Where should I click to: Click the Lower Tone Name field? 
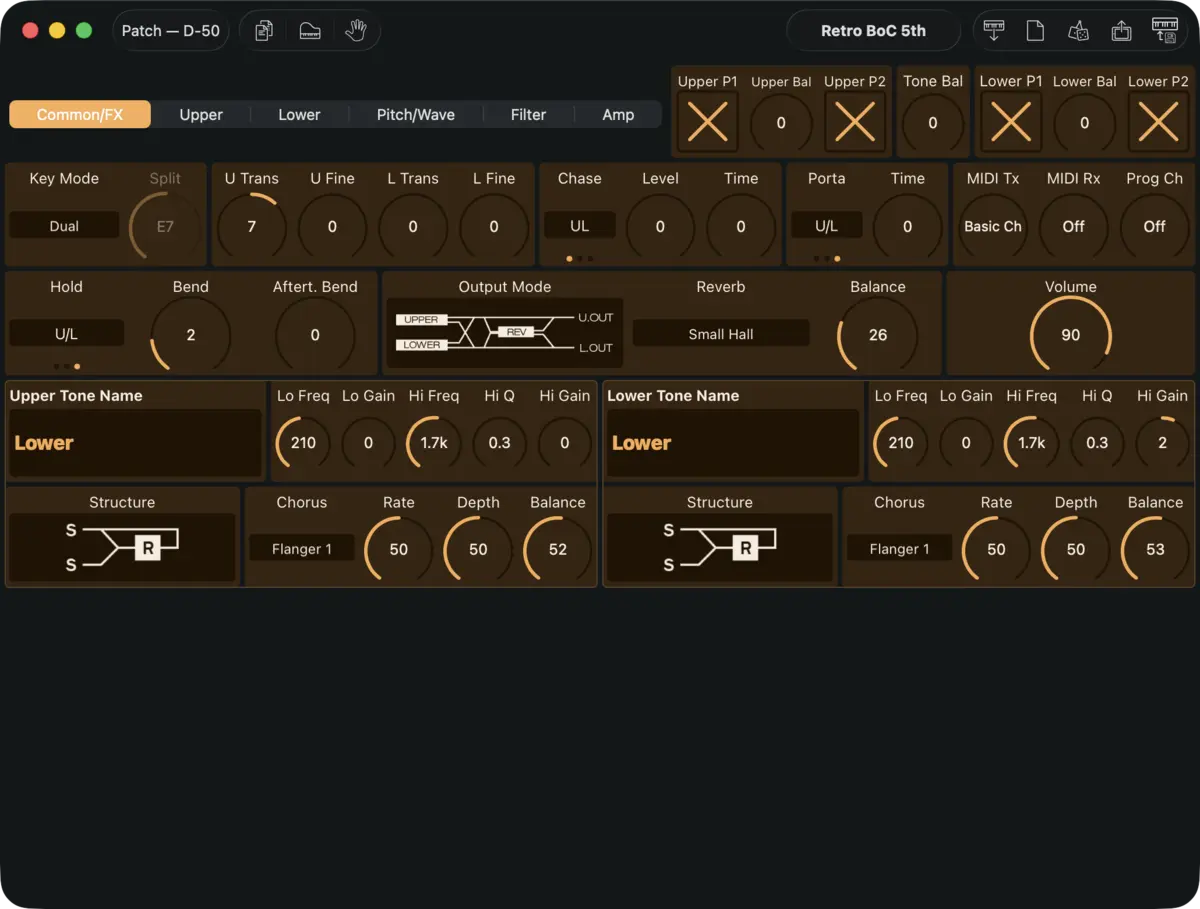click(734, 443)
